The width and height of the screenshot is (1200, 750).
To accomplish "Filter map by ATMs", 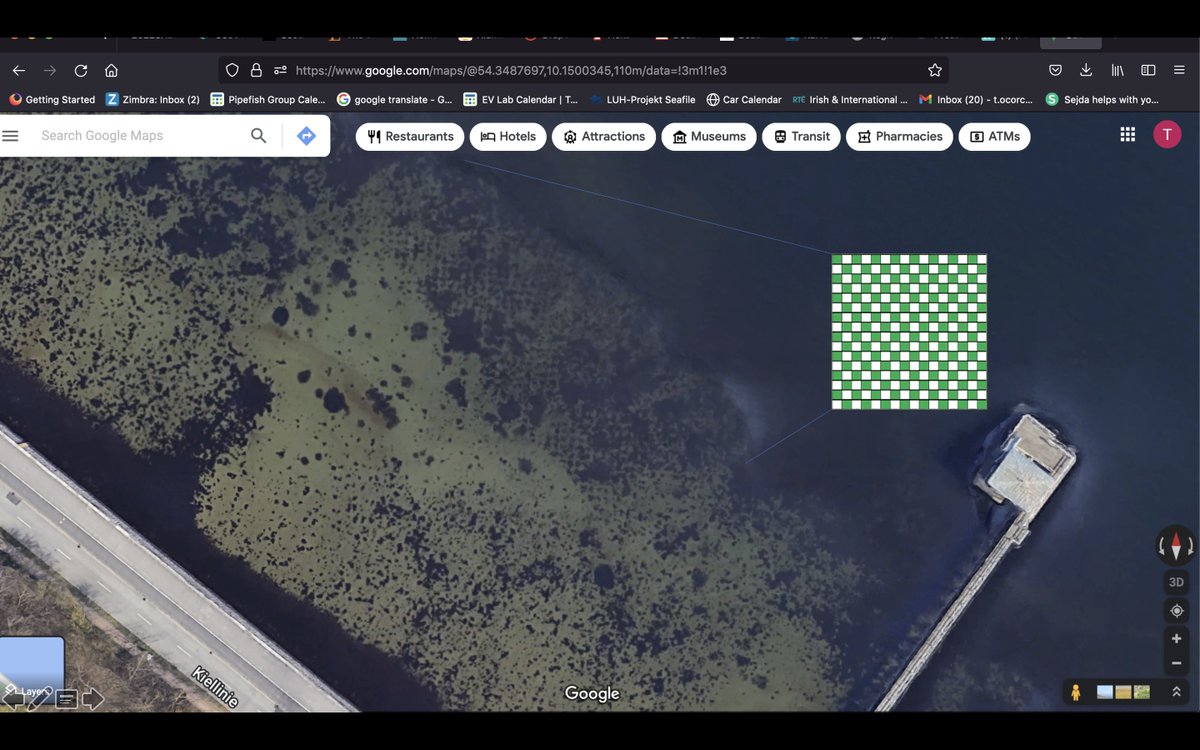I will (994, 136).
